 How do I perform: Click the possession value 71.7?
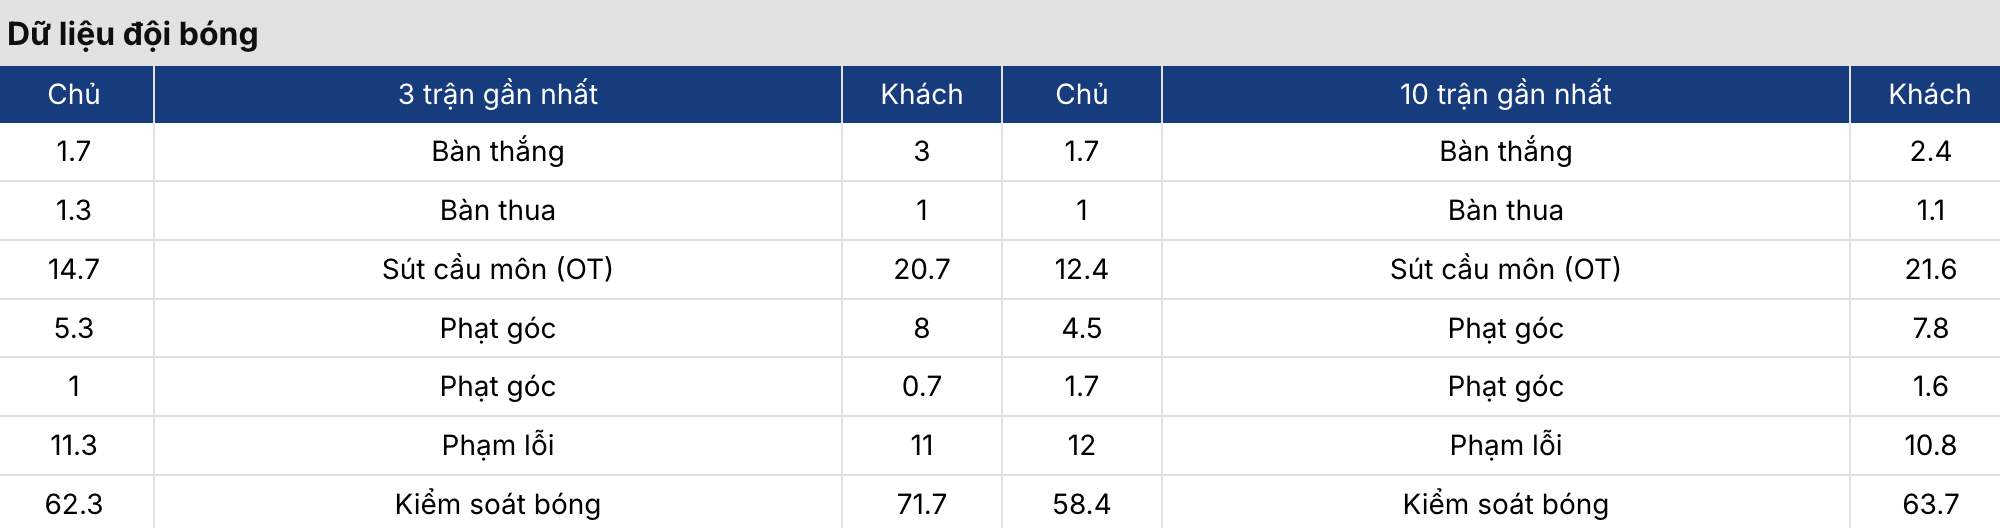point(921,504)
